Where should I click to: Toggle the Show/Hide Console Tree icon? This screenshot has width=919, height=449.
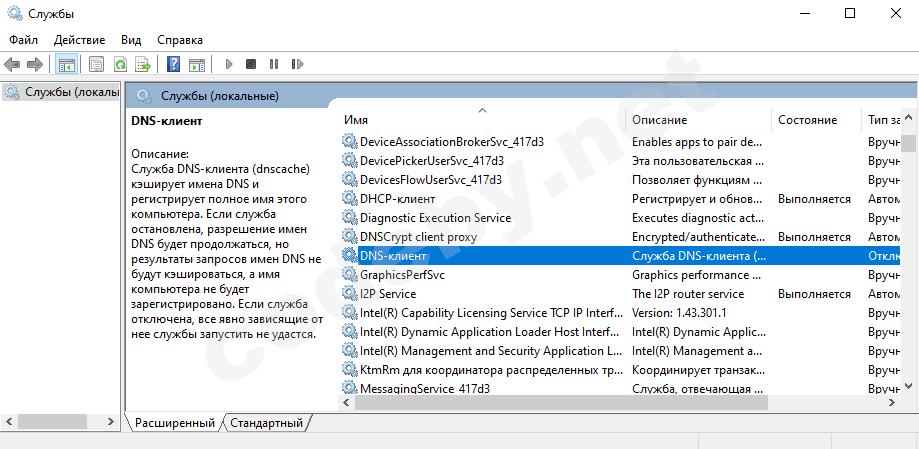(x=66, y=64)
